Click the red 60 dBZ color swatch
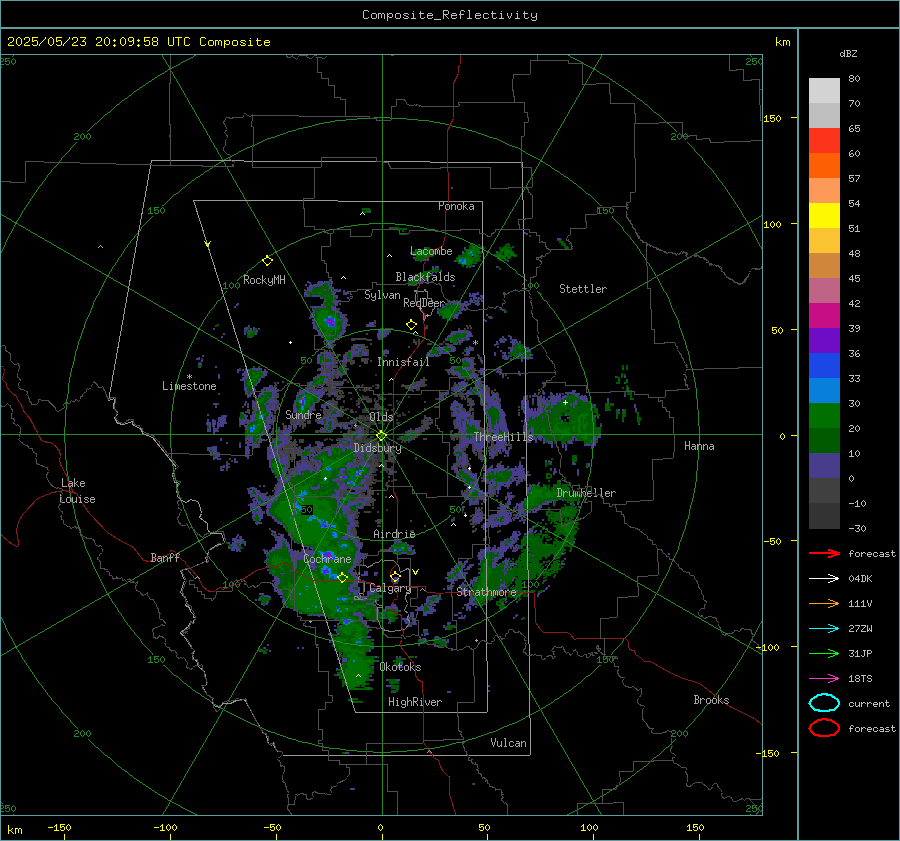 click(x=824, y=141)
